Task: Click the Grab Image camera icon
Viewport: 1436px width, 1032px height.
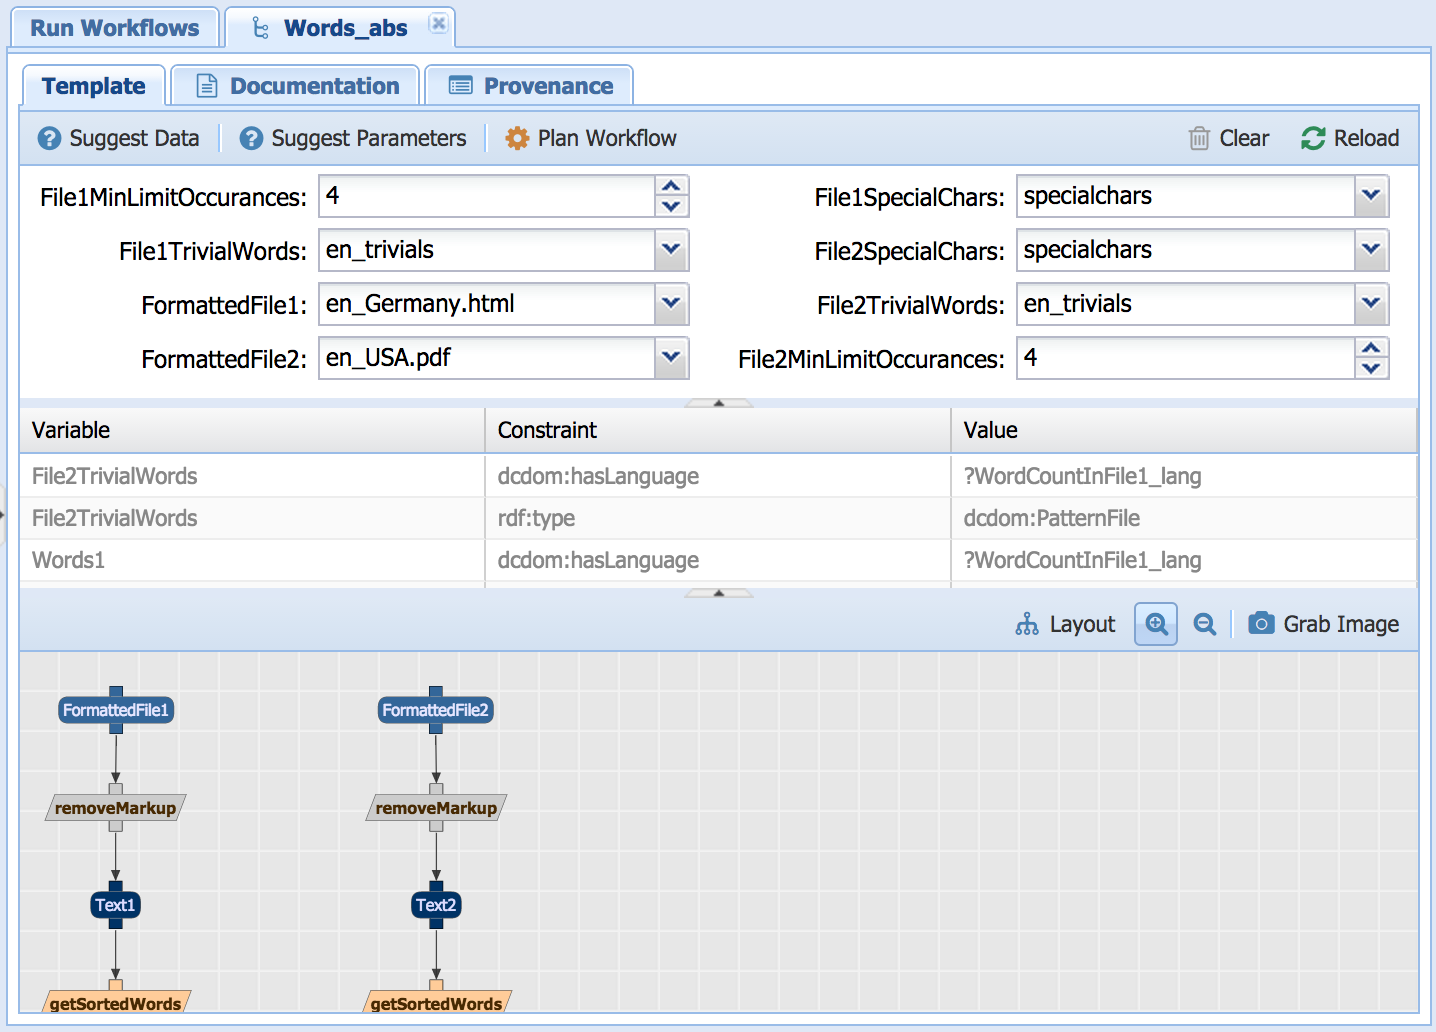Action: click(1261, 624)
